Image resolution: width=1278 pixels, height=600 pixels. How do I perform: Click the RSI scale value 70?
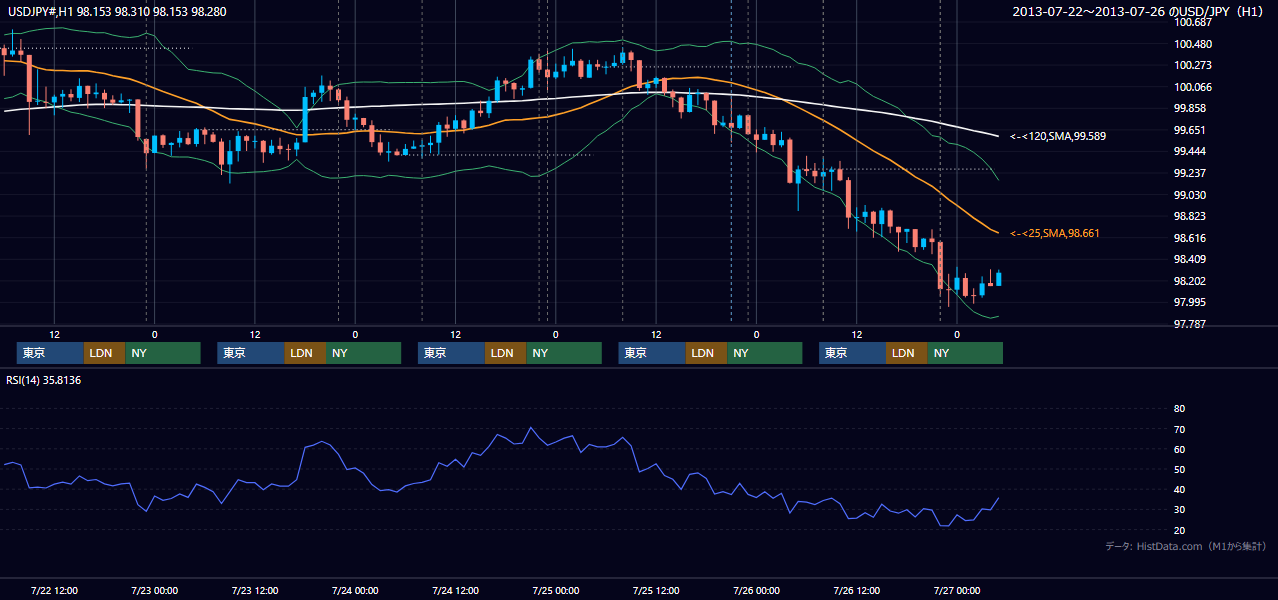point(1179,429)
